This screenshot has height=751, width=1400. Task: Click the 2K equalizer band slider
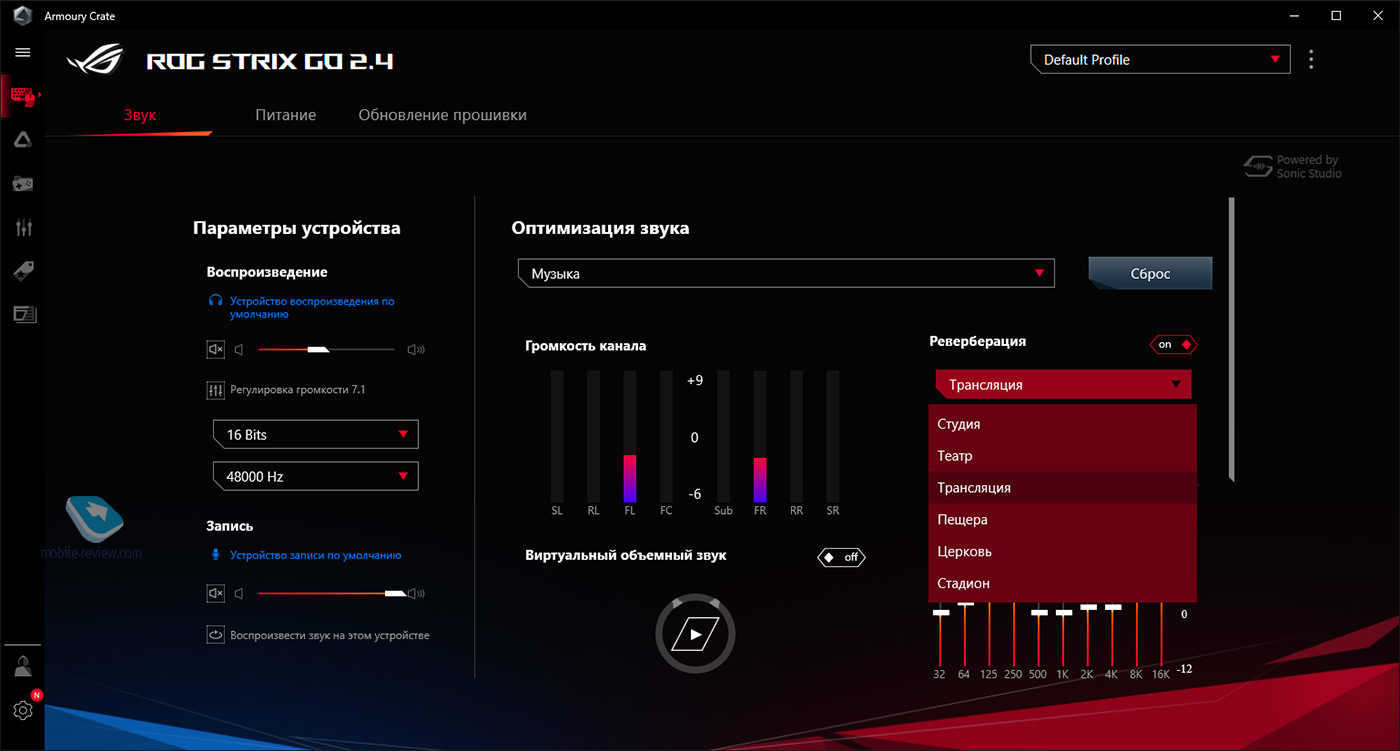pyautogui.click(x=1088, y=633)
